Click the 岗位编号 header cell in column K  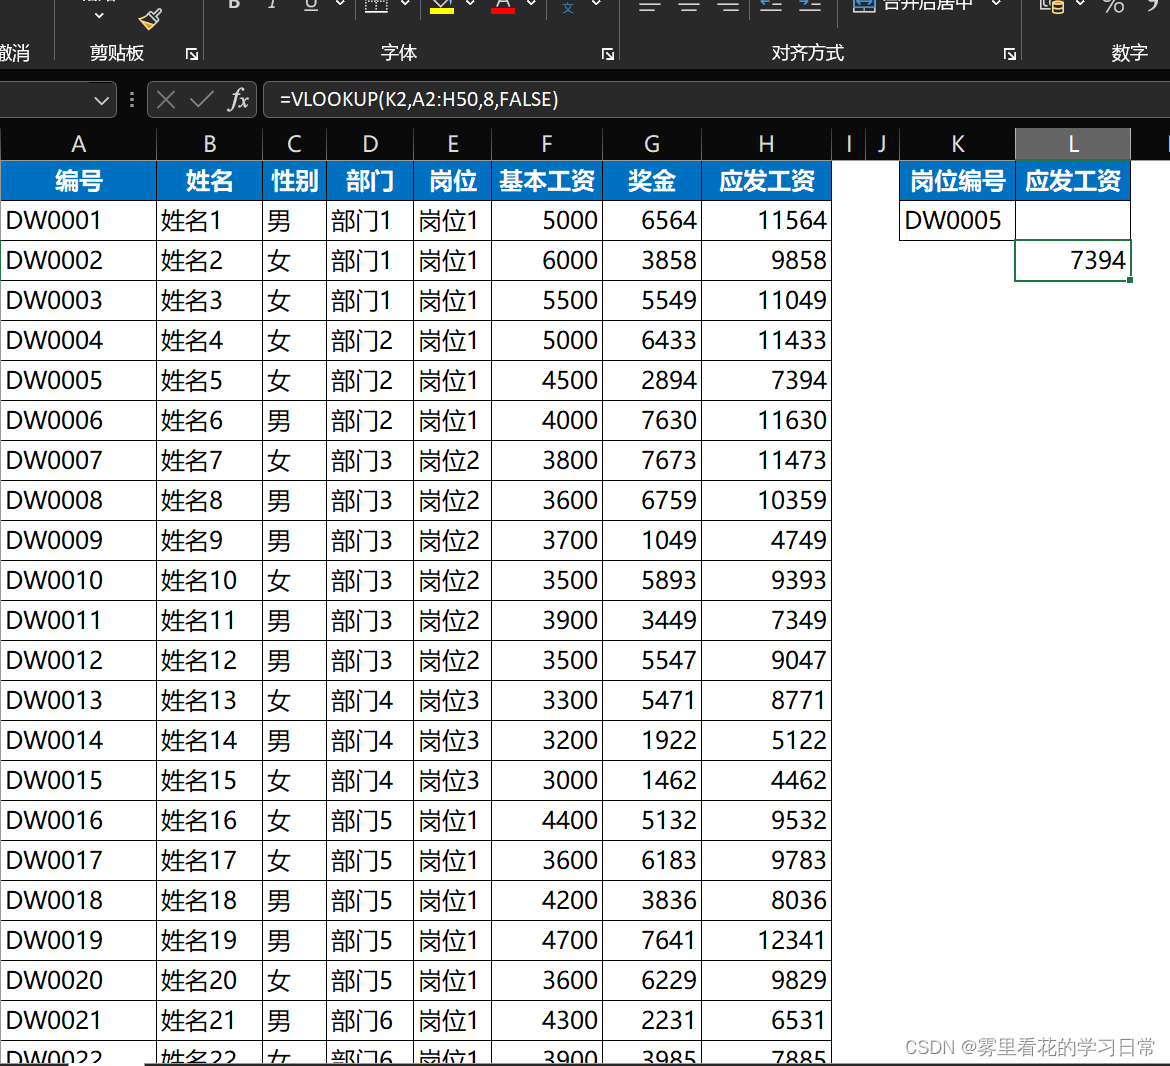[957, 181]
